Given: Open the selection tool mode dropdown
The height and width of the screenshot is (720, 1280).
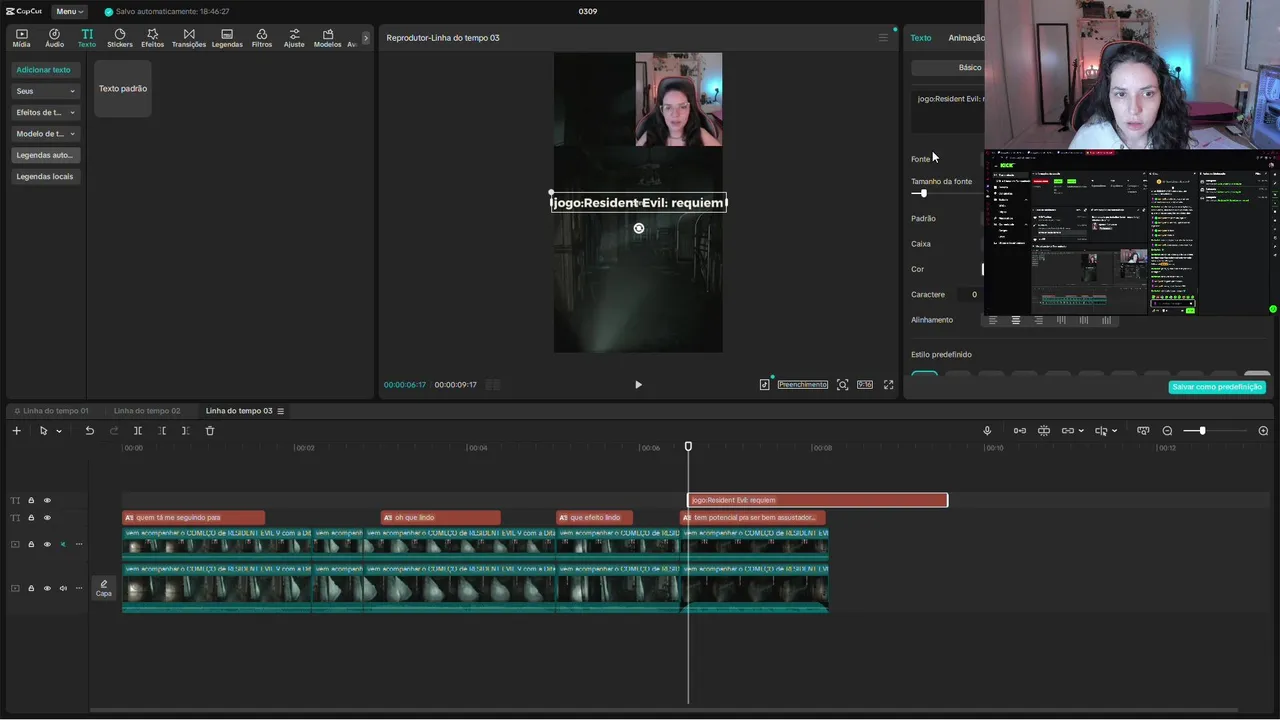Looking at the screenshot, I should [x=59, y=431].
